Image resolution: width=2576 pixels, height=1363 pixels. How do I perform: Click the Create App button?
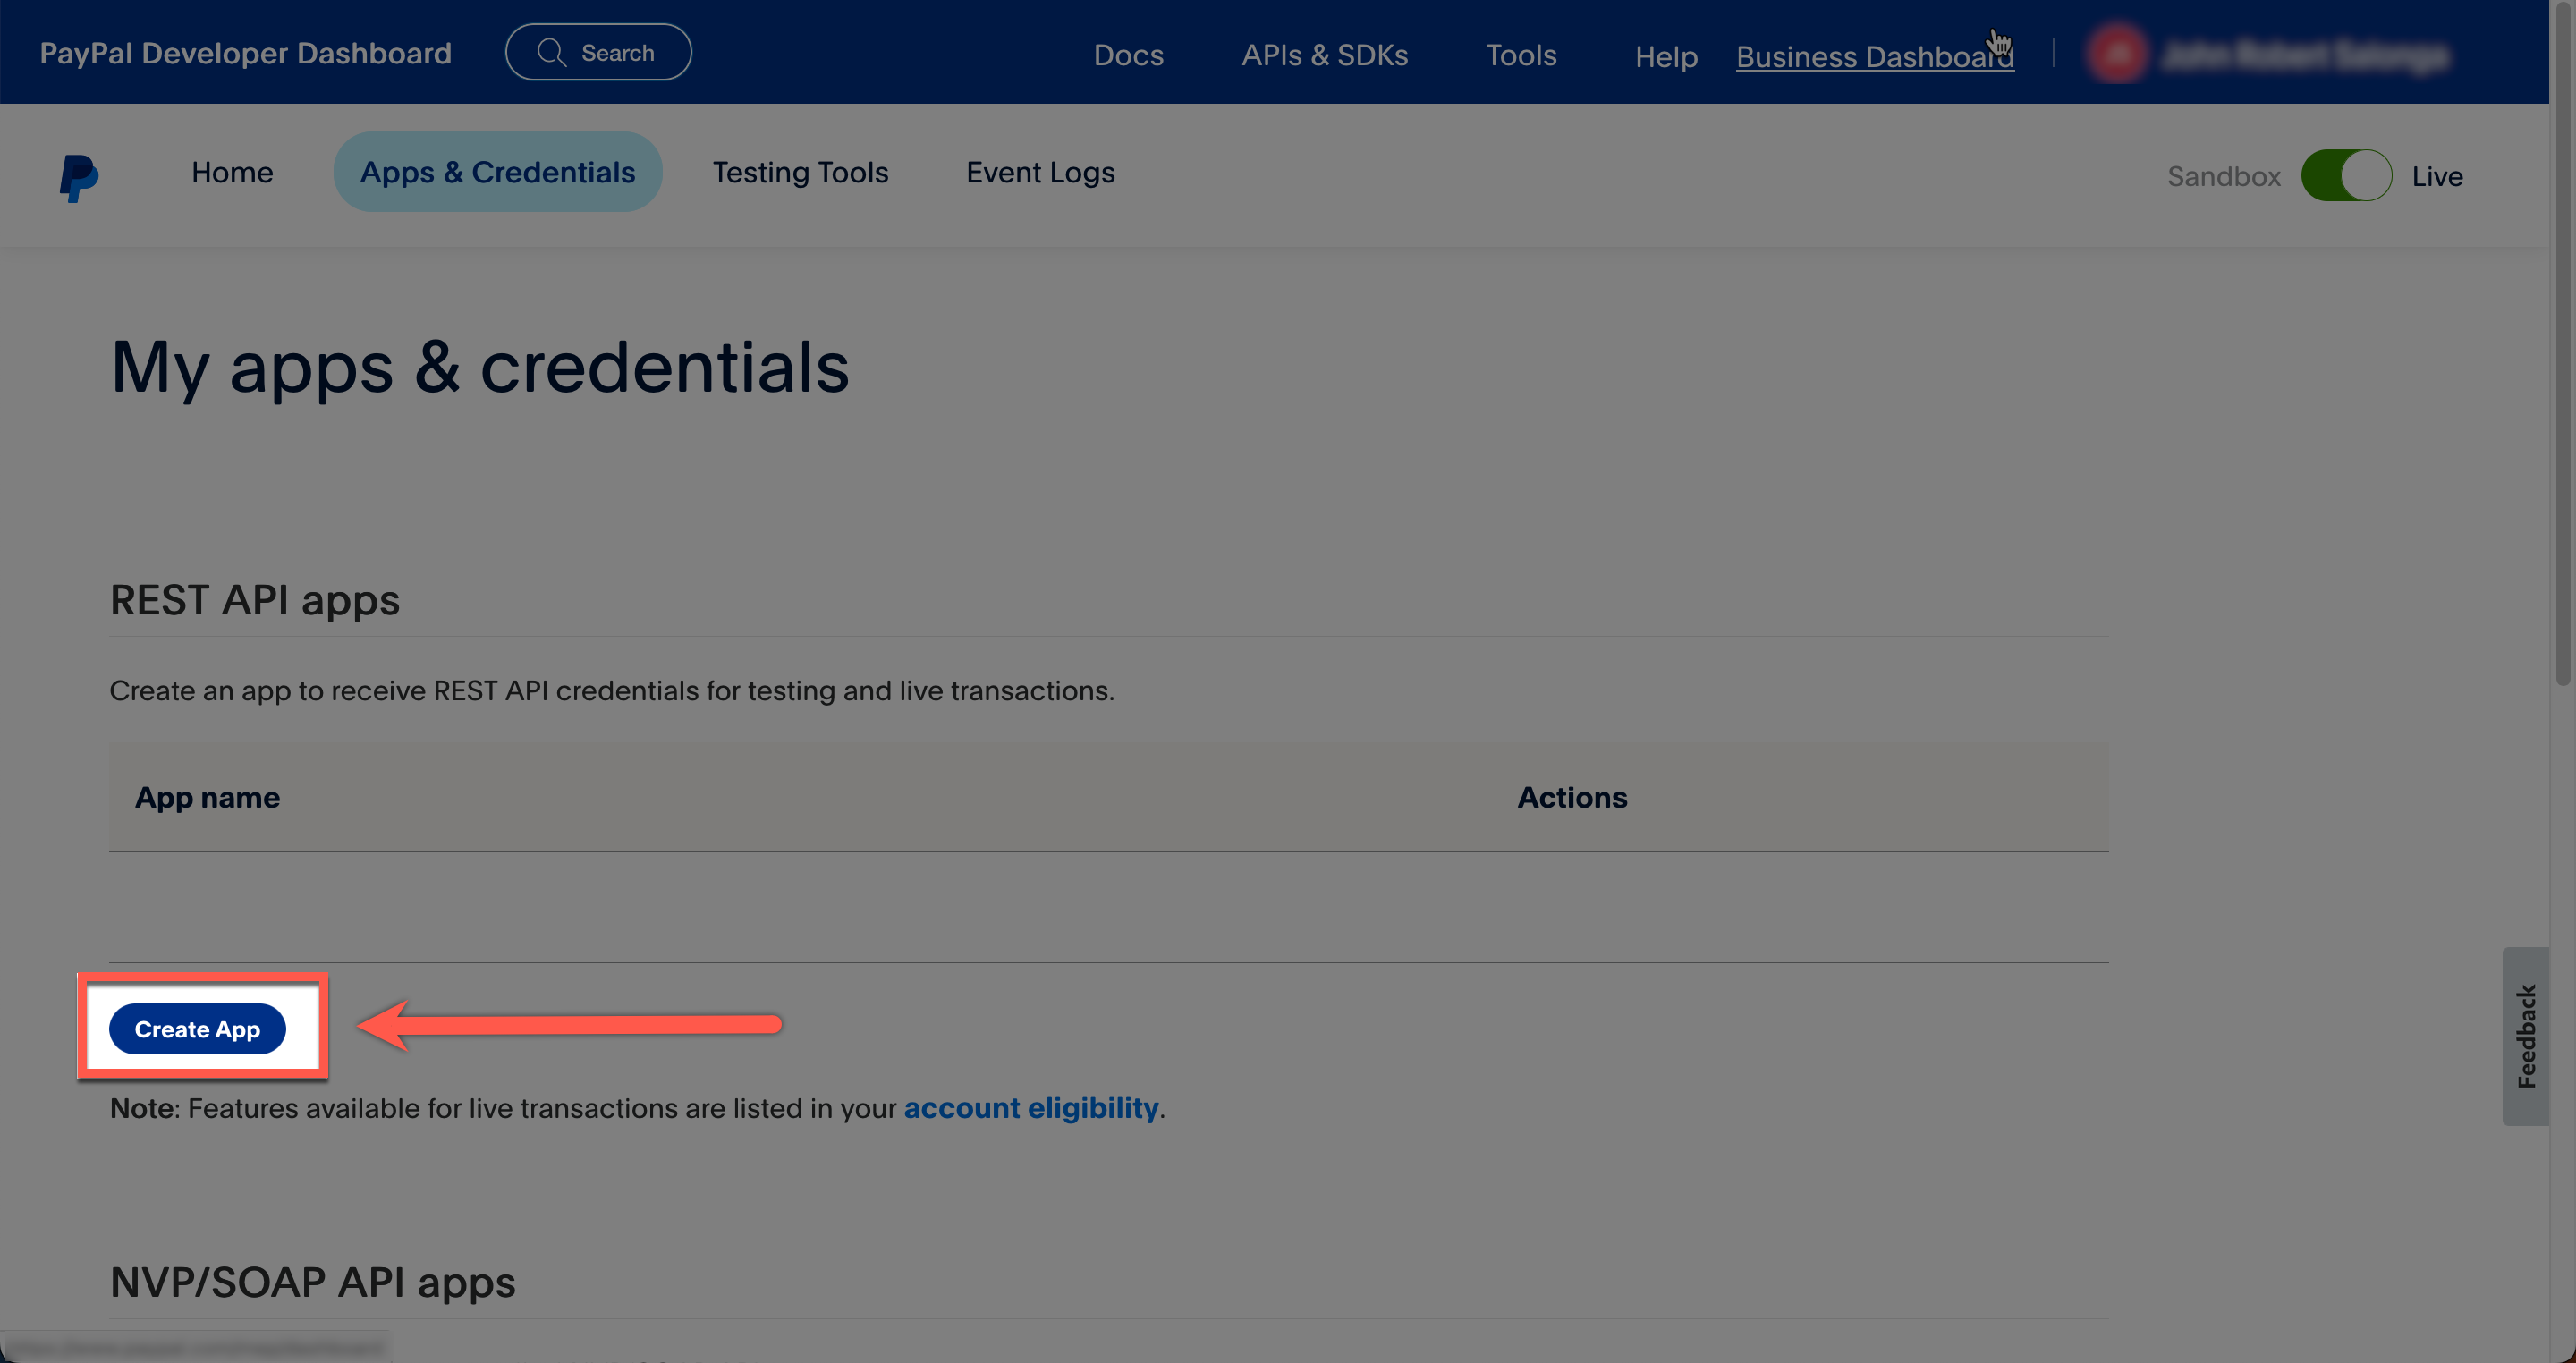coord(197,1028)
